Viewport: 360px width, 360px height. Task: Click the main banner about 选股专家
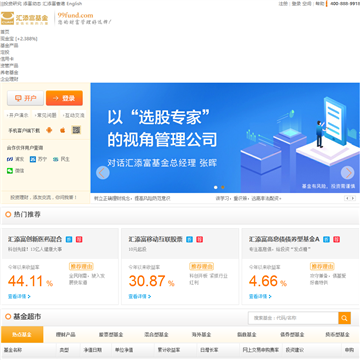225,138
